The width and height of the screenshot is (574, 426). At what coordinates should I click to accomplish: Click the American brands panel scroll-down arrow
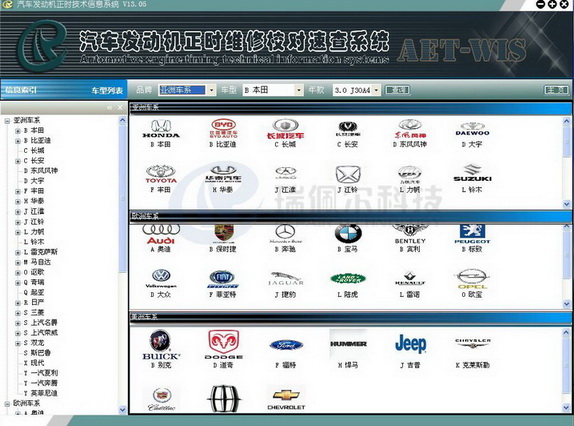(567, 407)
